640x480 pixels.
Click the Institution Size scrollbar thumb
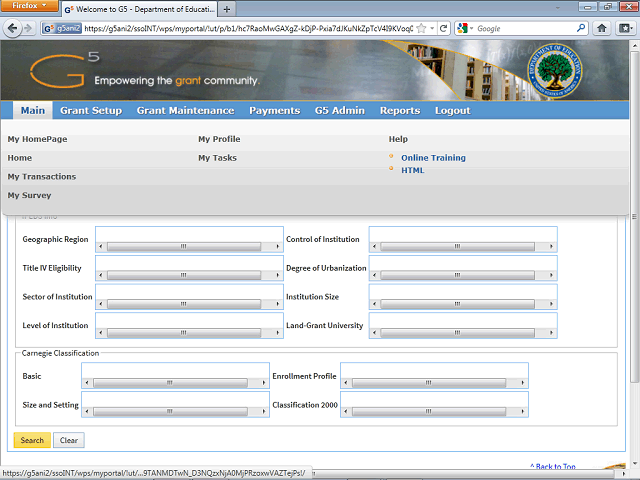[458, 304]
